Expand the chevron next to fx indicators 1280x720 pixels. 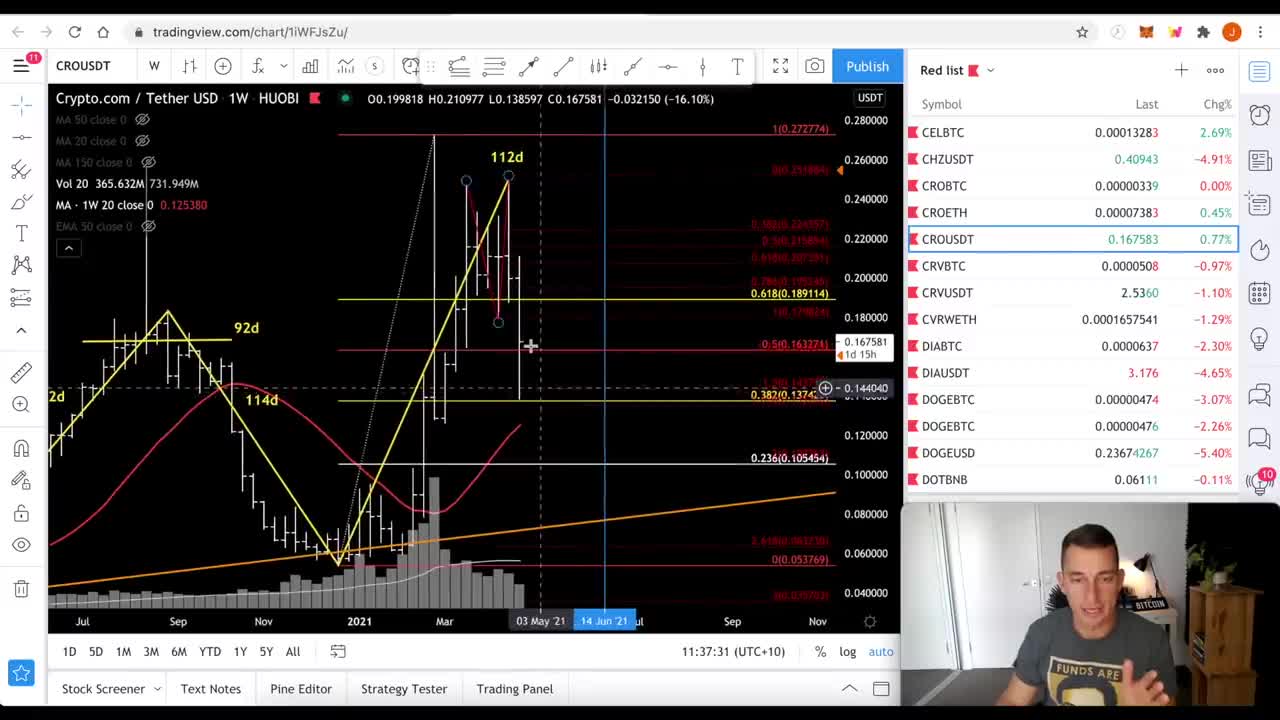pyautogui.click(x=283, y=66)
